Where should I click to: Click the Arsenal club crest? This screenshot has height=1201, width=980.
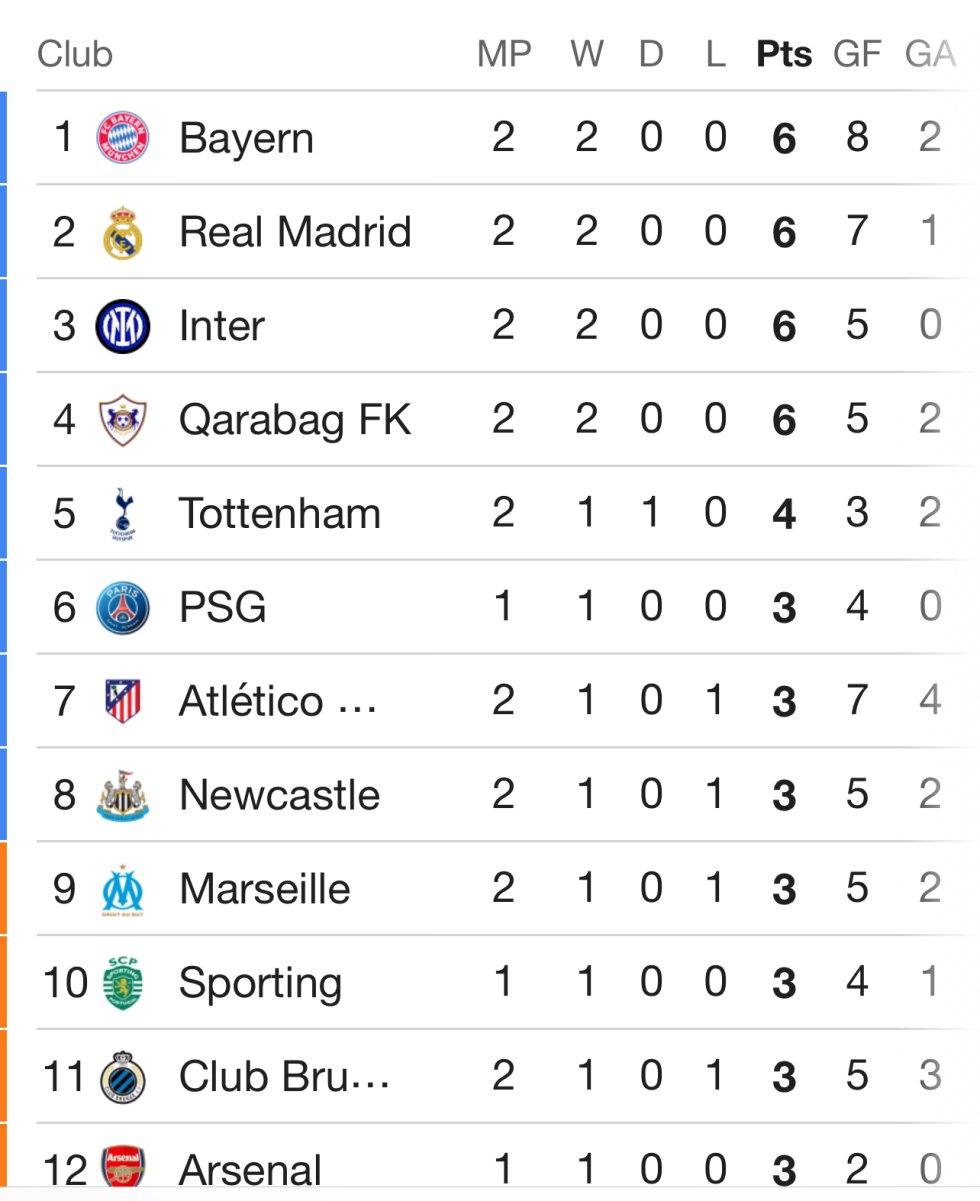(x=123, y=1168)
